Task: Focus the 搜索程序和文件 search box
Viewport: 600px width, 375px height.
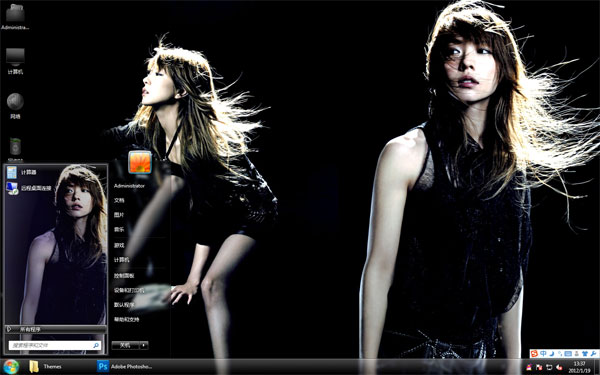Action: point(55,345)
